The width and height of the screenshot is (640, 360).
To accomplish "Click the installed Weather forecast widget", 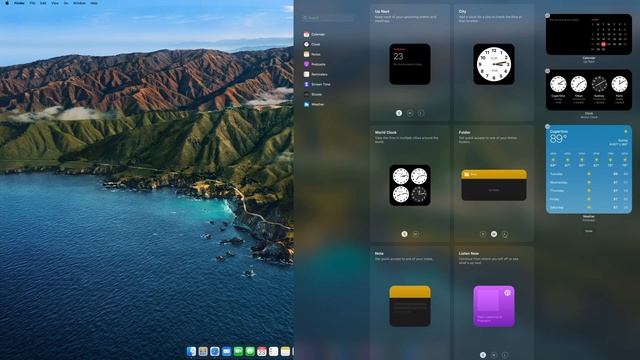I will 589,169.
